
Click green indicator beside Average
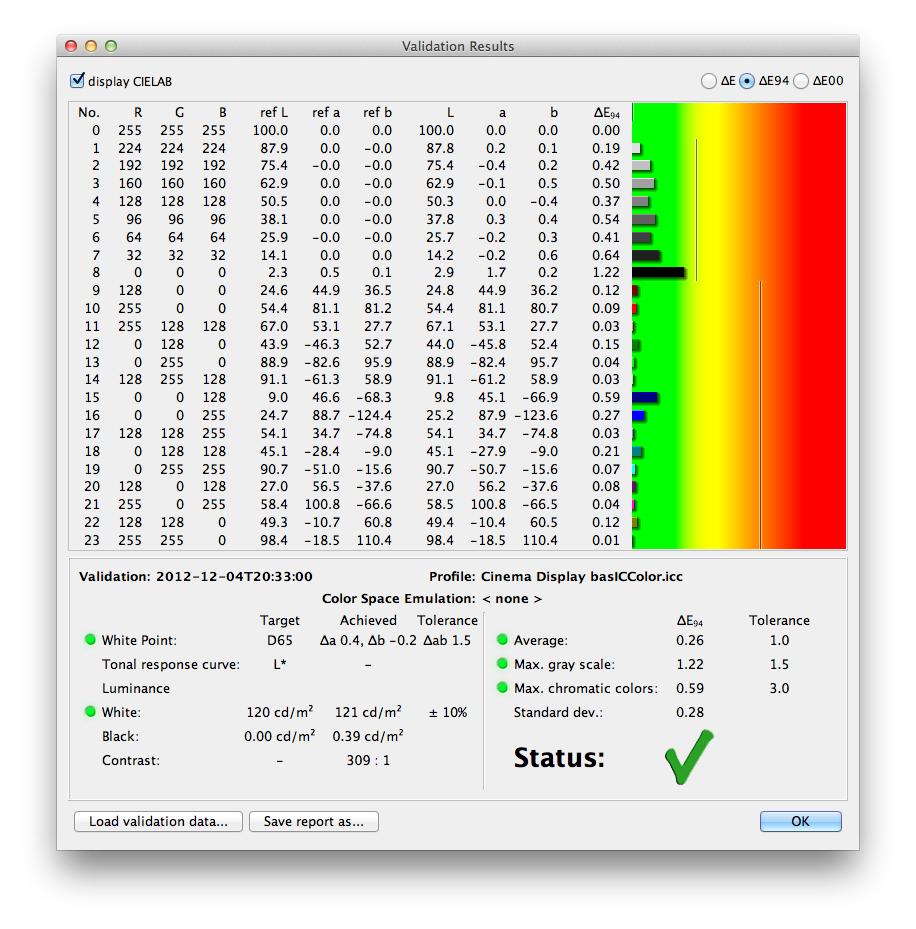coord(502,640)
